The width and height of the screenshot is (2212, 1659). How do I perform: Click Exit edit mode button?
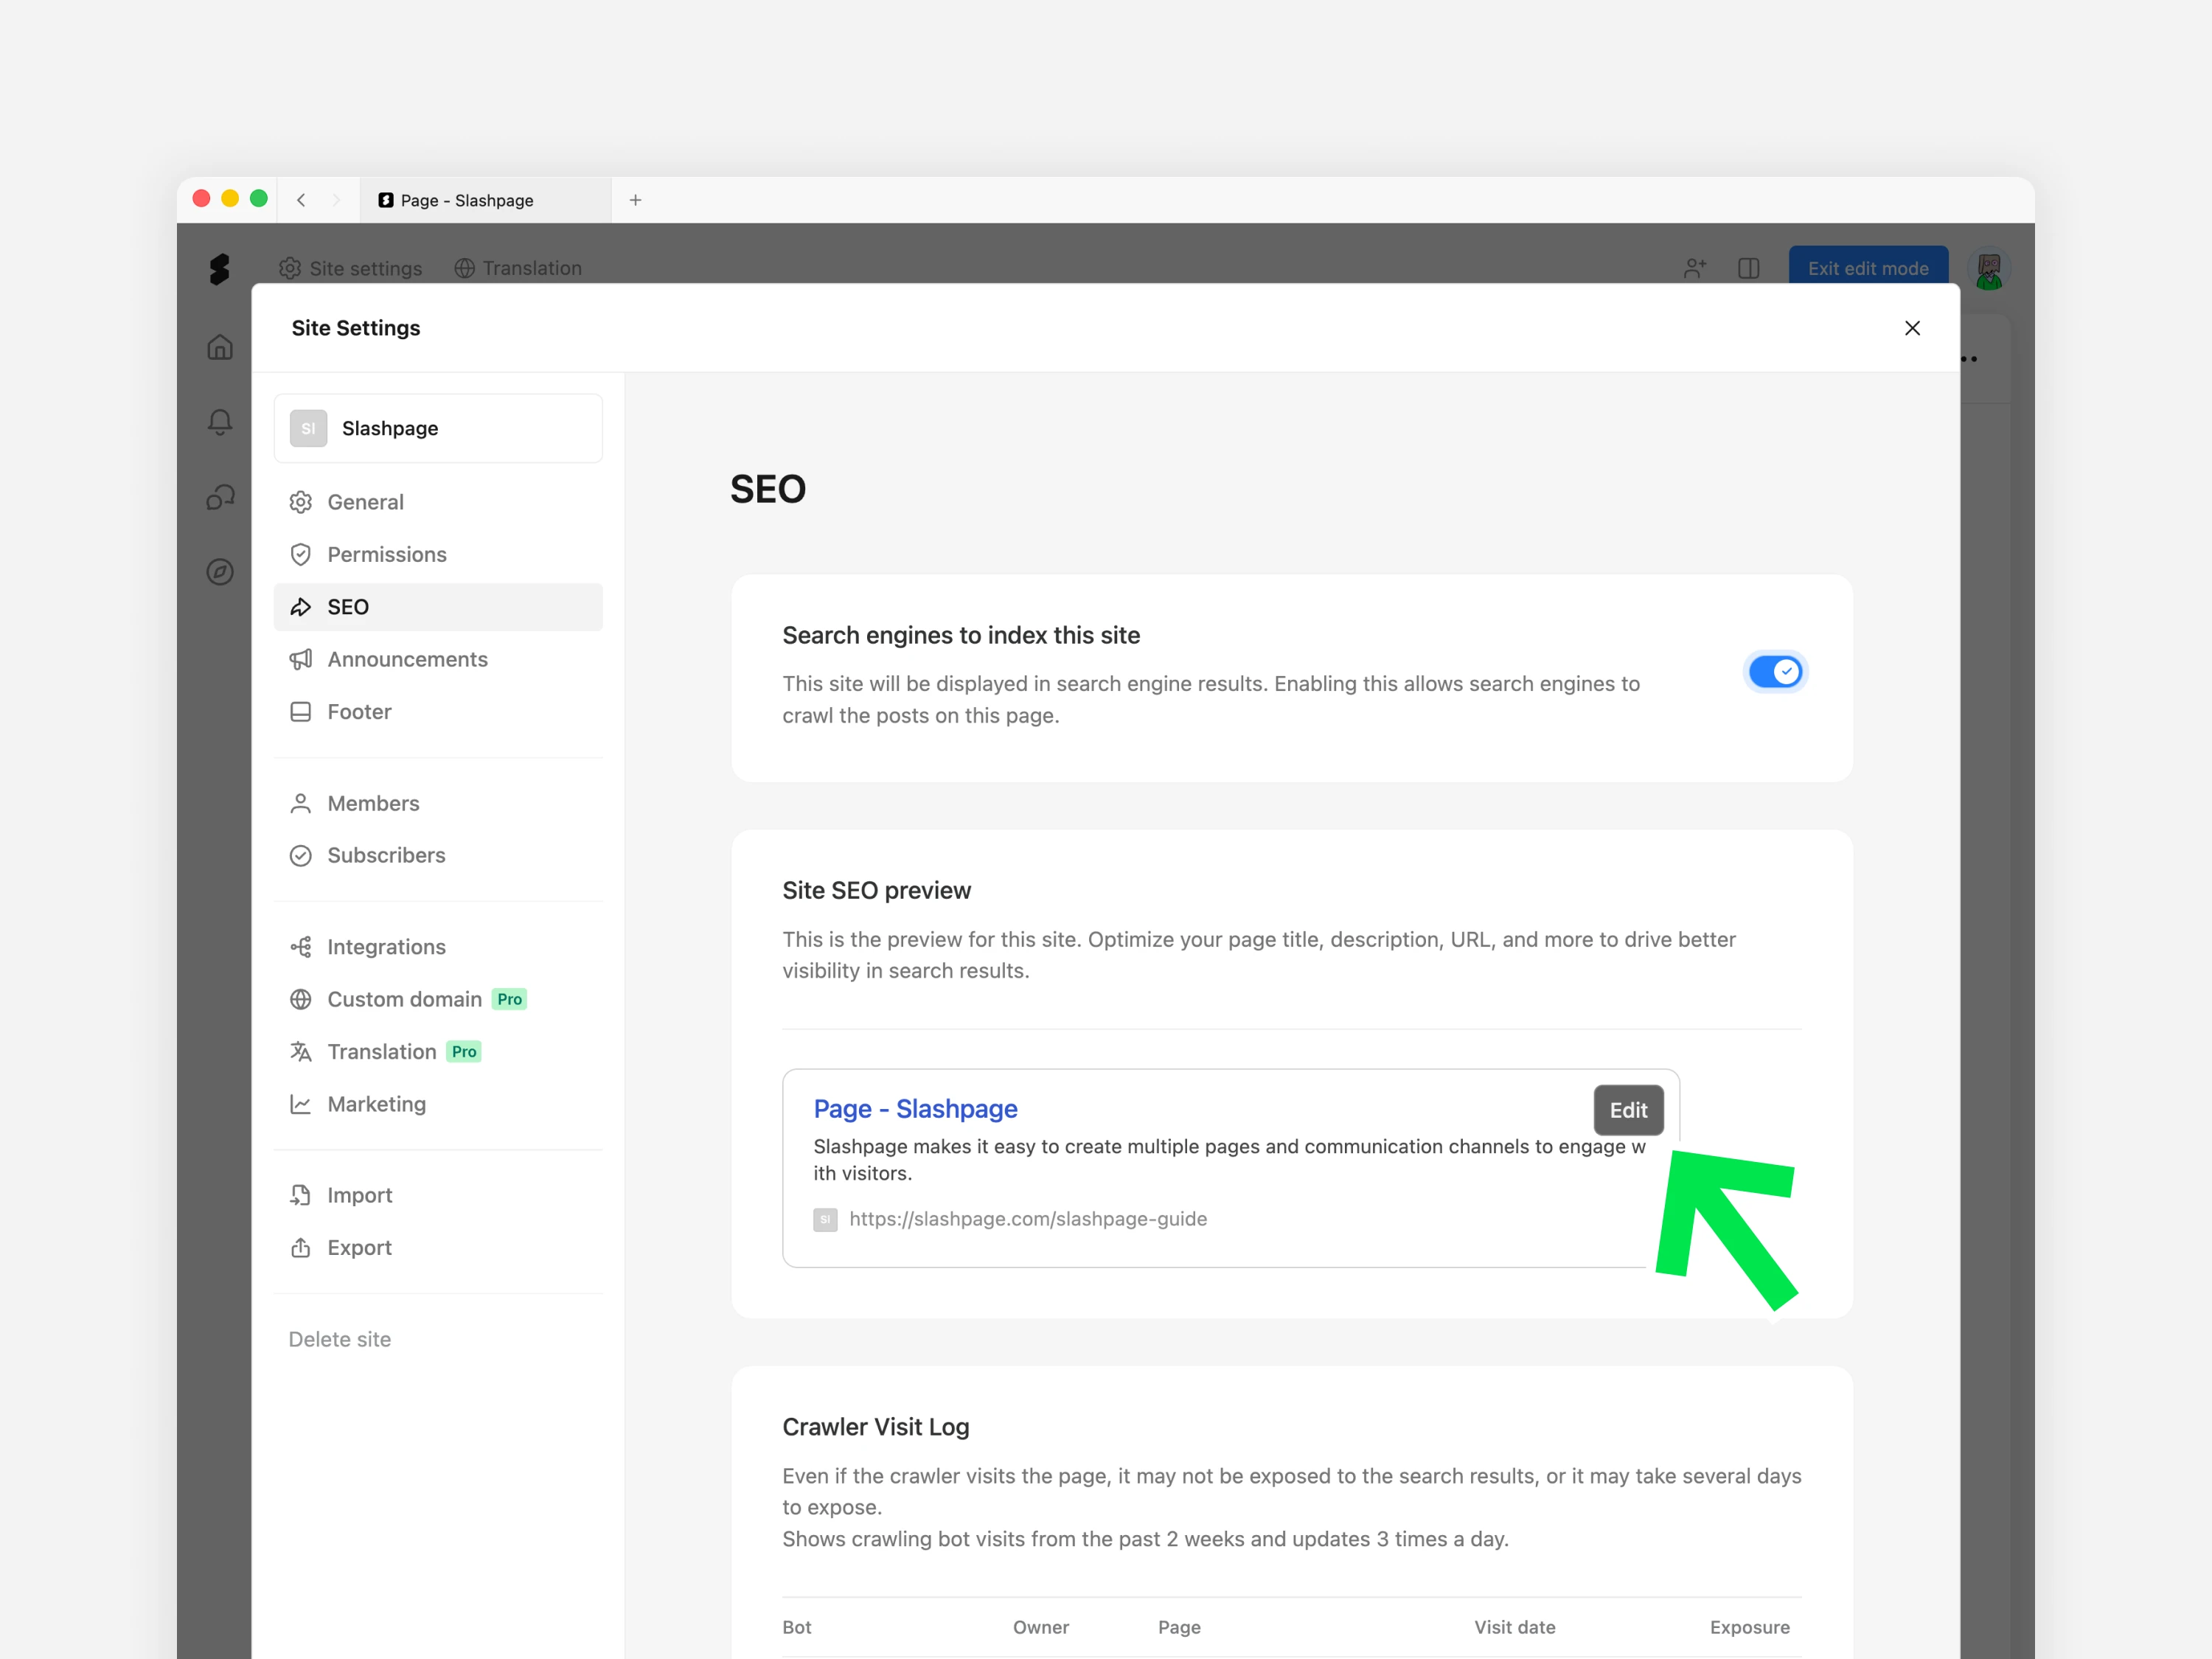point(1867,268)
